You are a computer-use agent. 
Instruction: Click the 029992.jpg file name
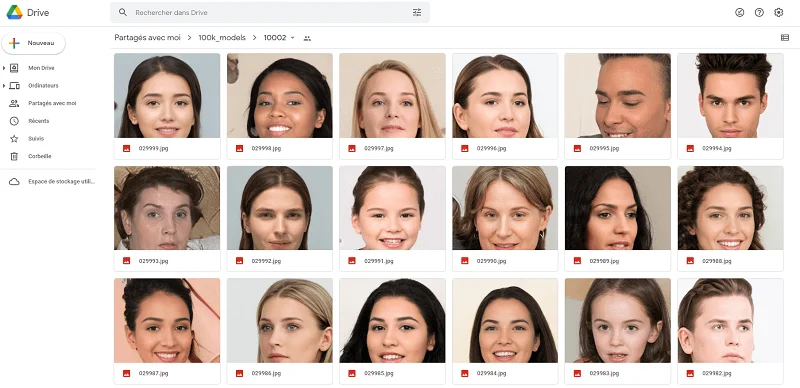266,261
